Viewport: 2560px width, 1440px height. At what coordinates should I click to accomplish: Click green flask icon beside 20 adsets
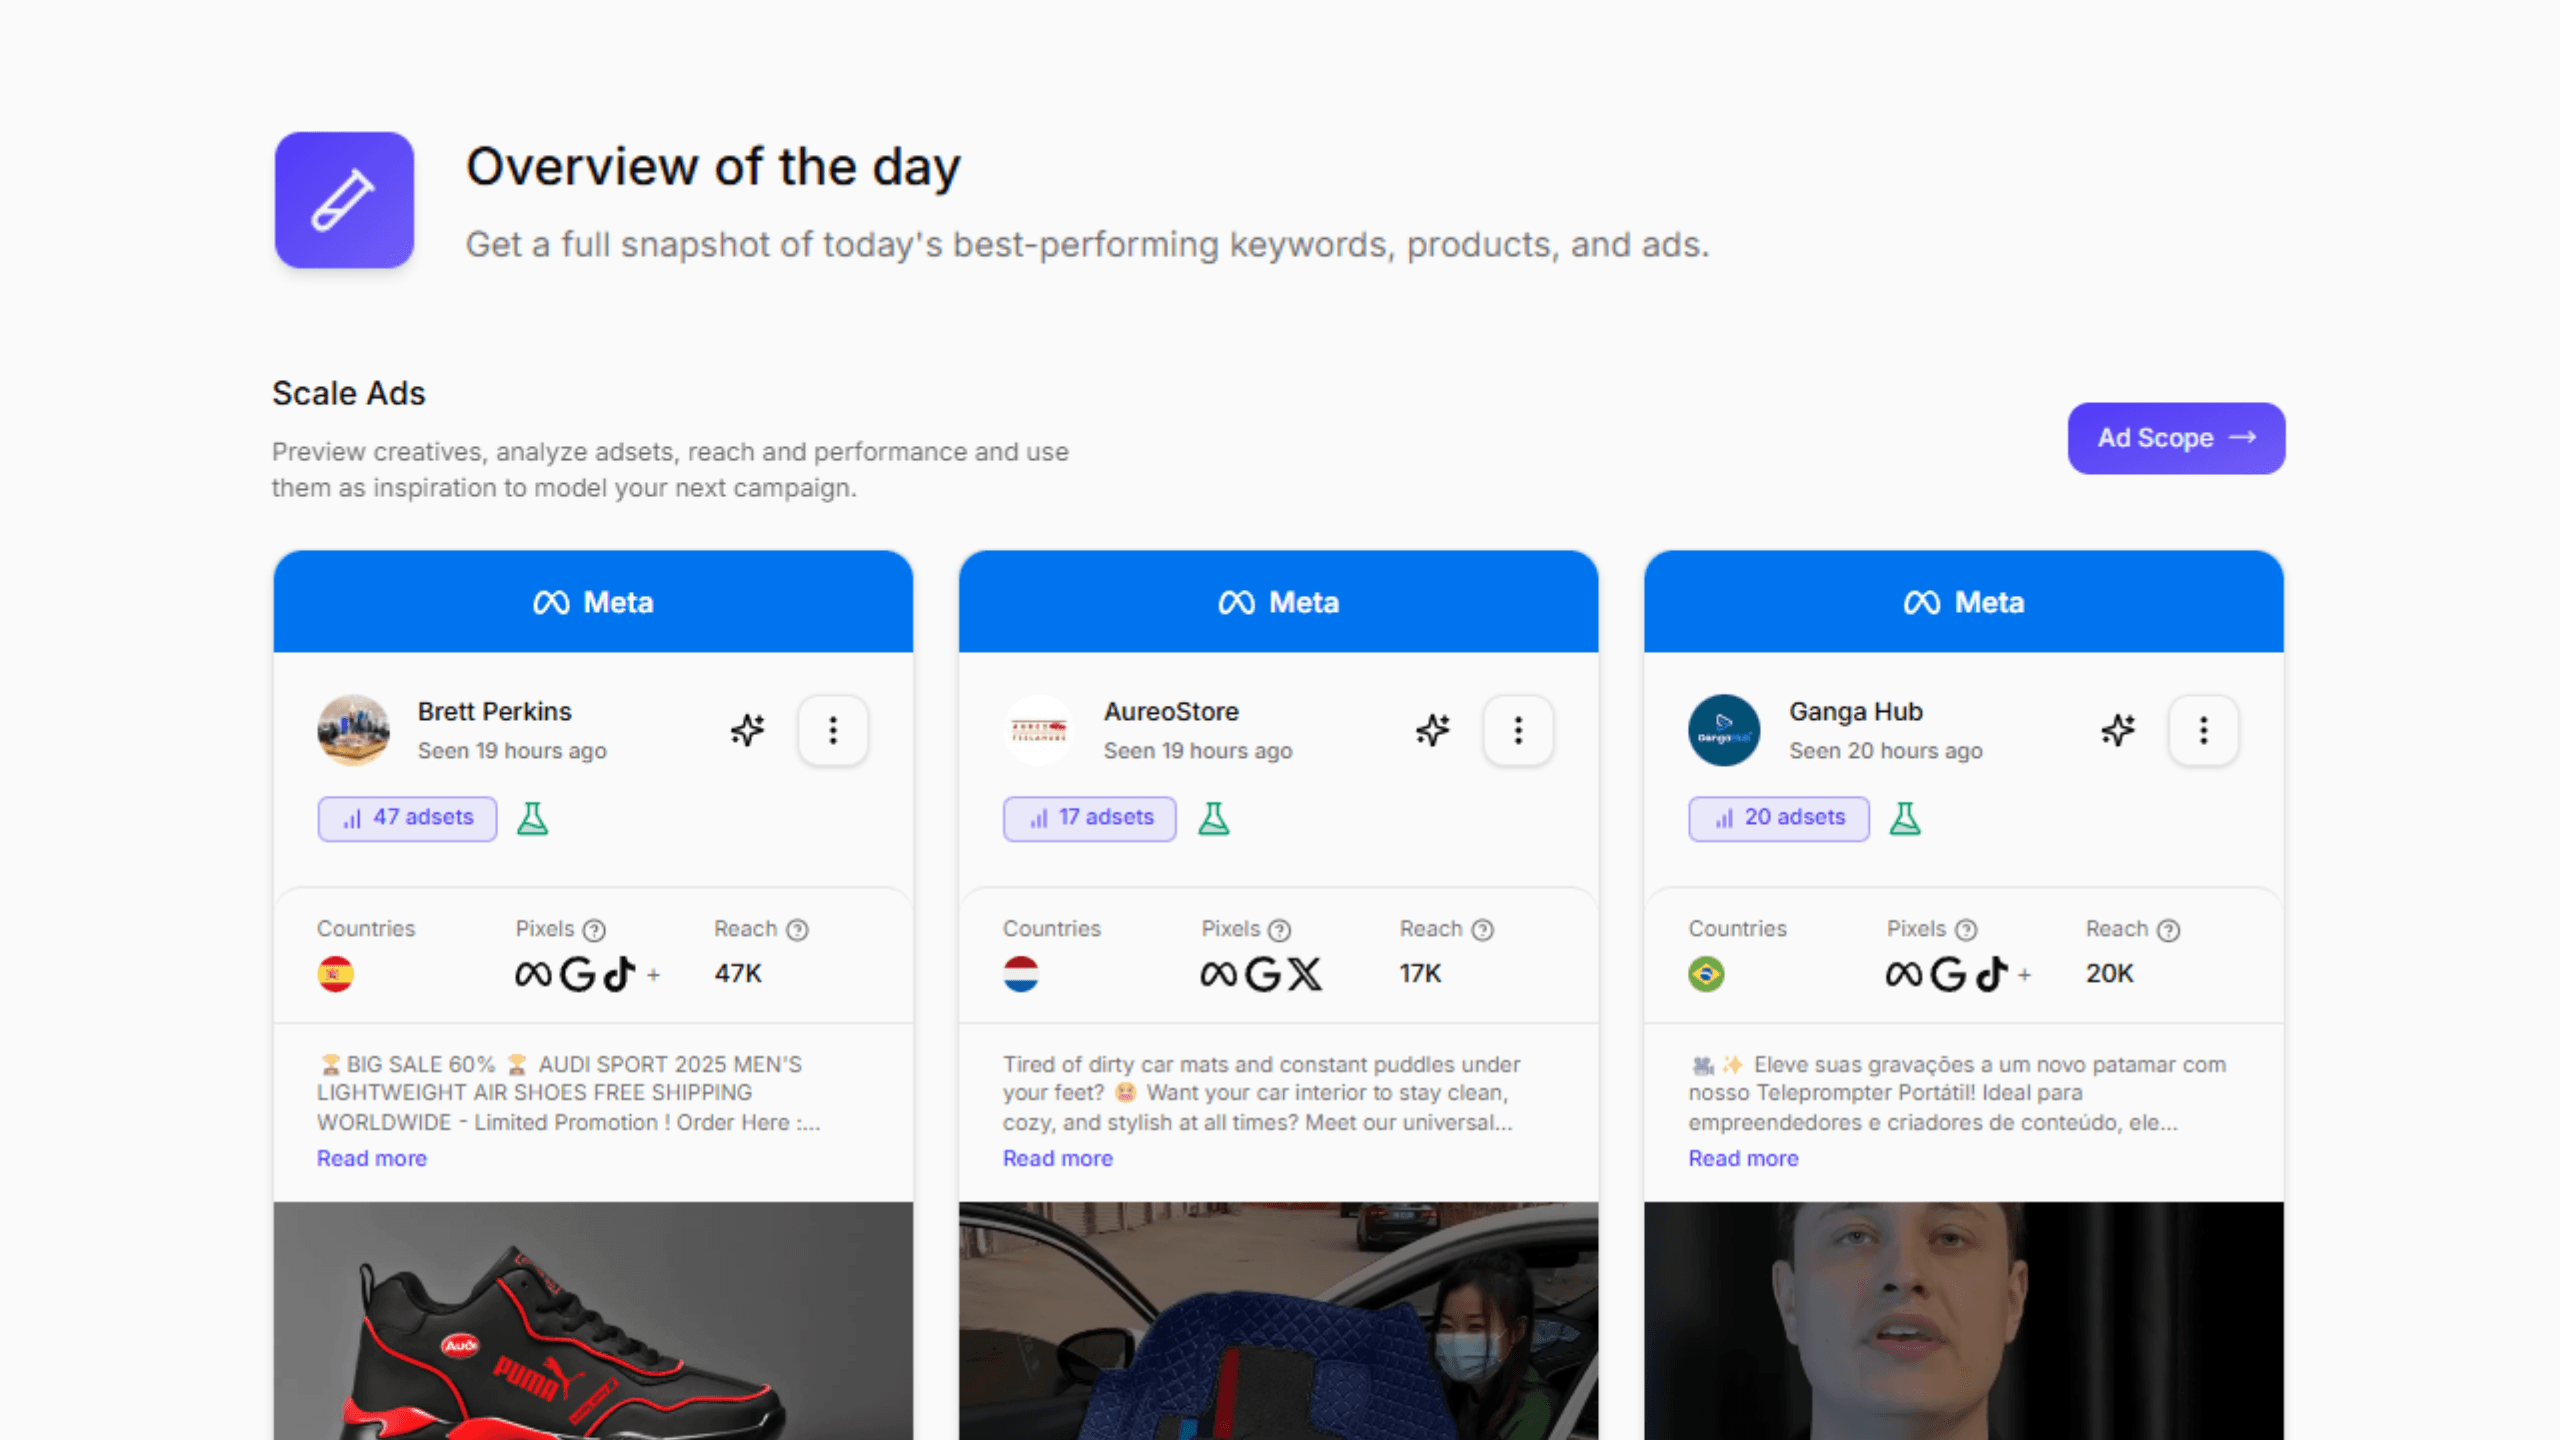[x=1905, y=818]
